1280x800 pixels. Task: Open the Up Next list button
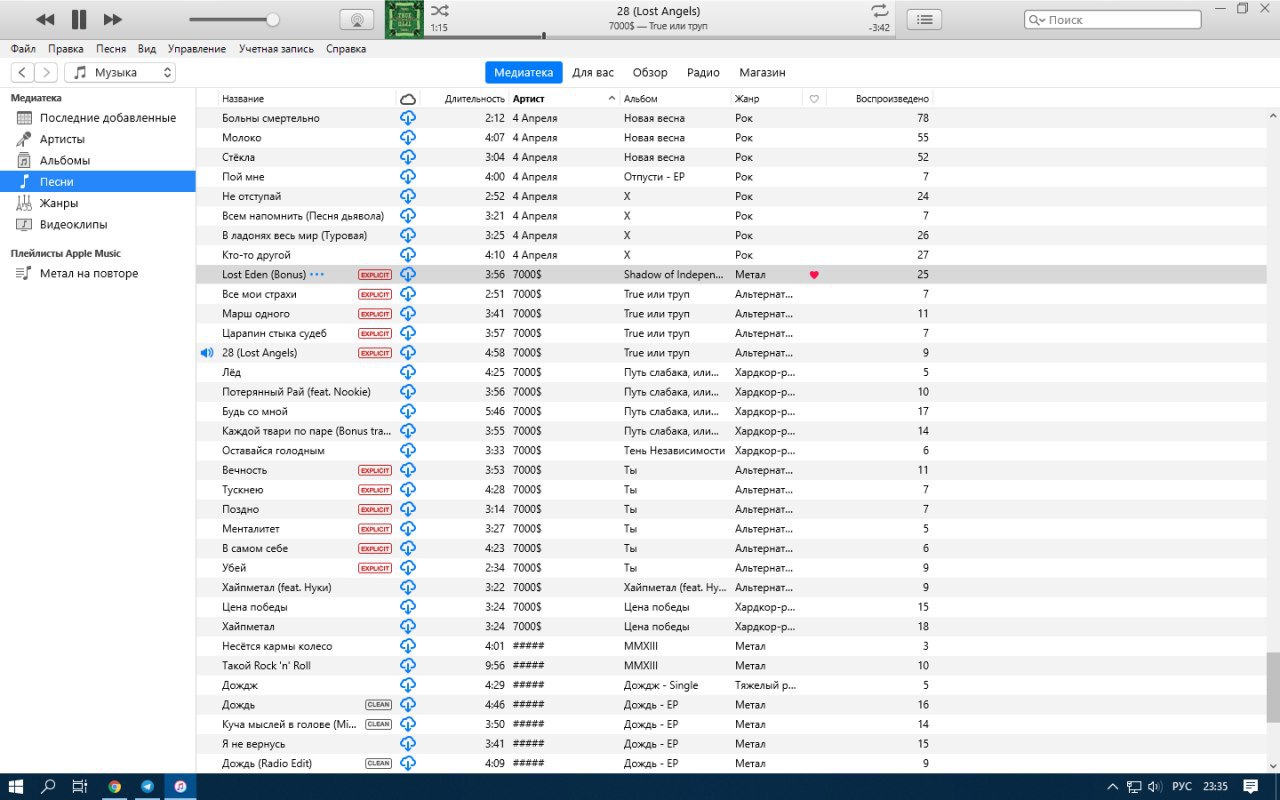924,19
